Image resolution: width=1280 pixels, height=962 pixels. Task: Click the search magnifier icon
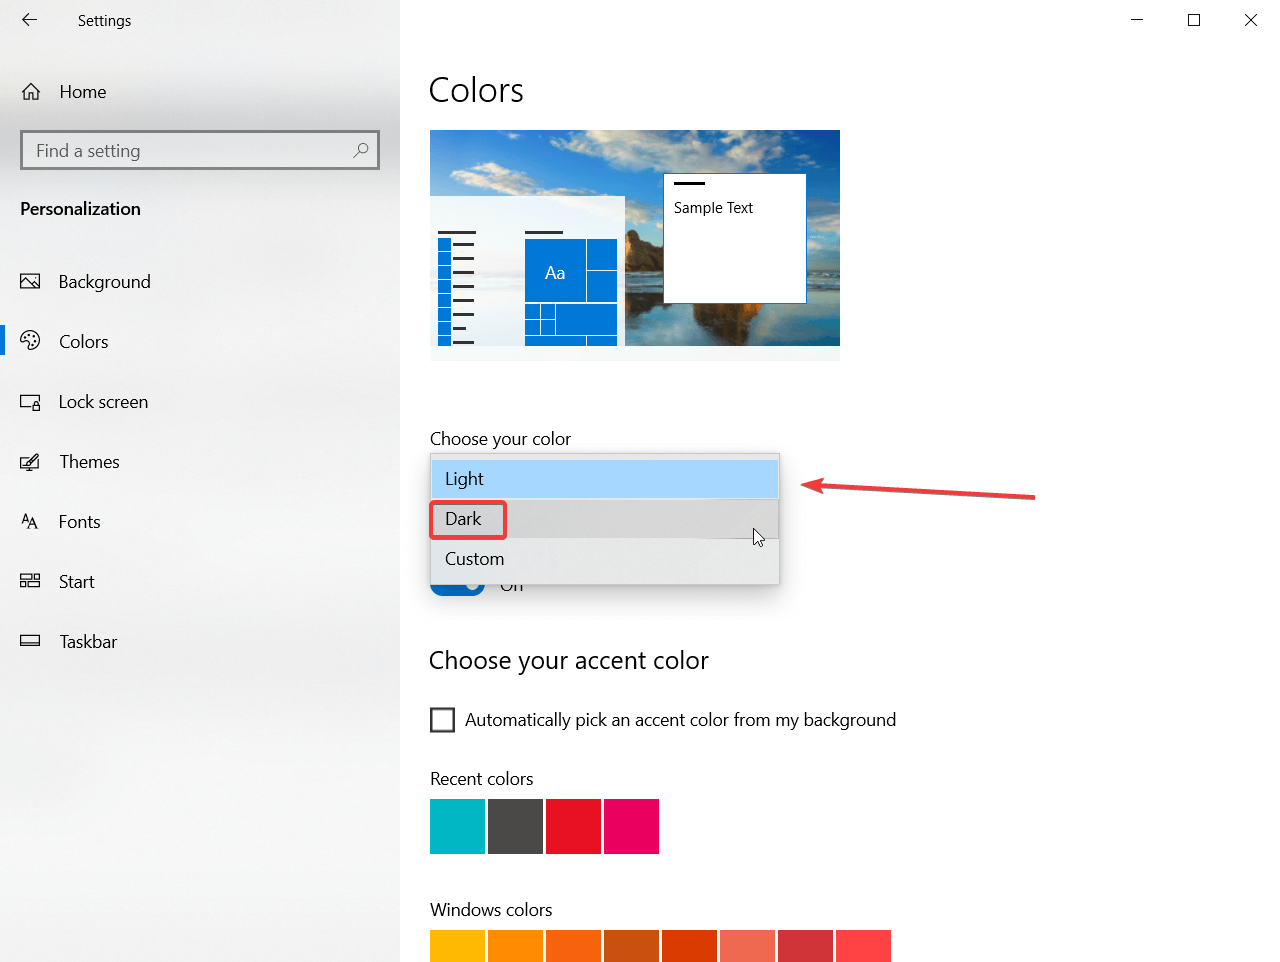click(361, 150)
